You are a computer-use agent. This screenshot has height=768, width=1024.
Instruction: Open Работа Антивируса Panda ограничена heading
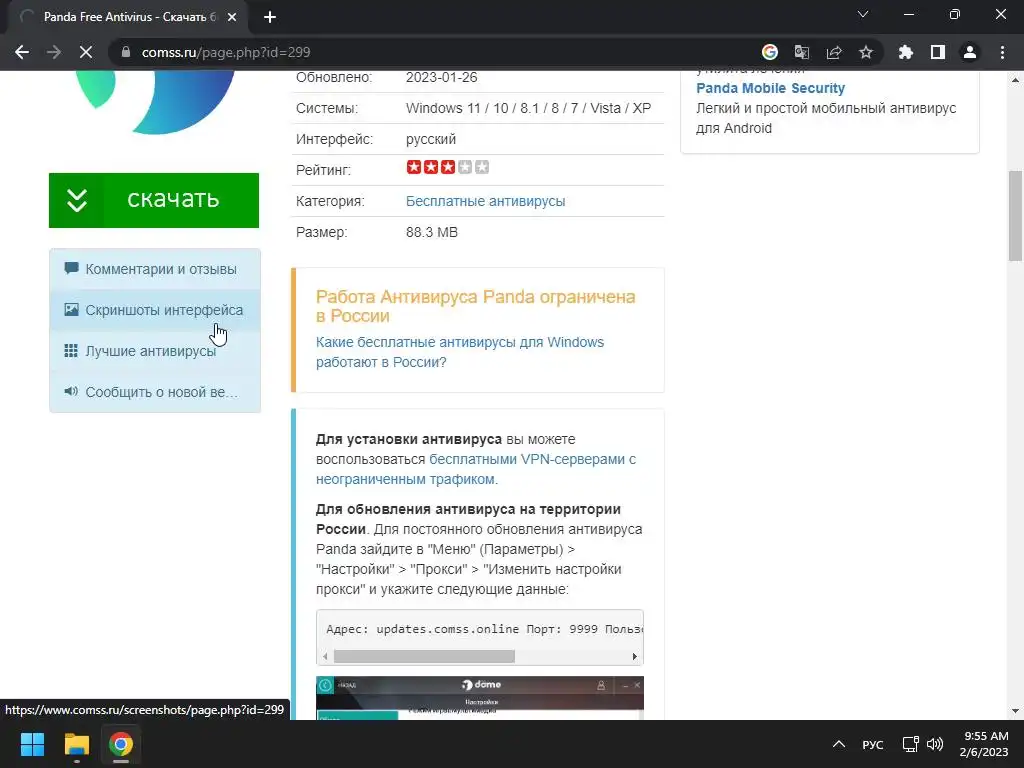475,306
